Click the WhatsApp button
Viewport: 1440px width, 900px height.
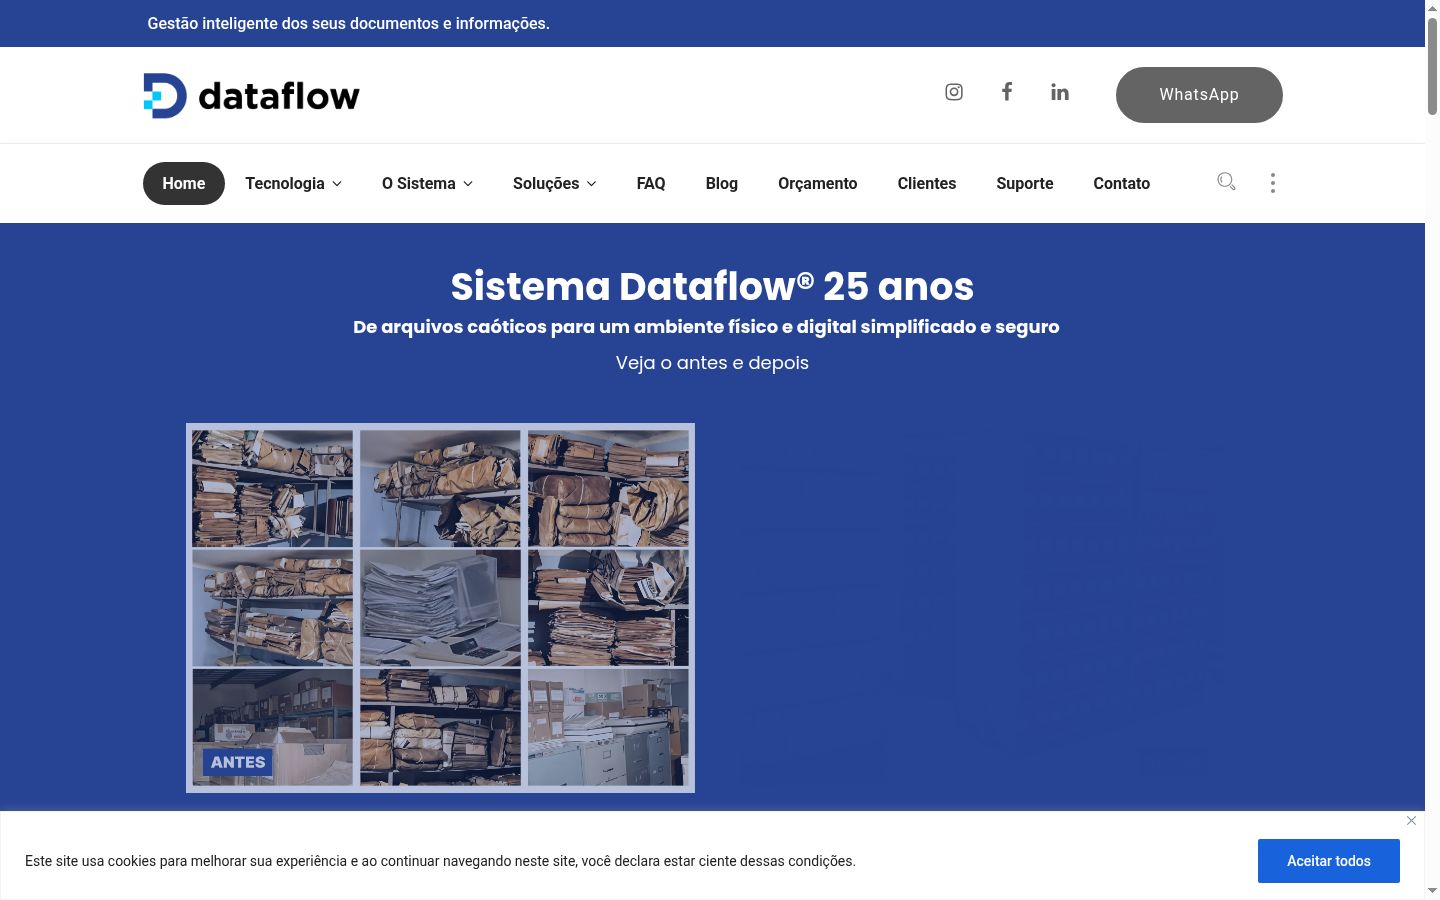(x=1199, y=95)
